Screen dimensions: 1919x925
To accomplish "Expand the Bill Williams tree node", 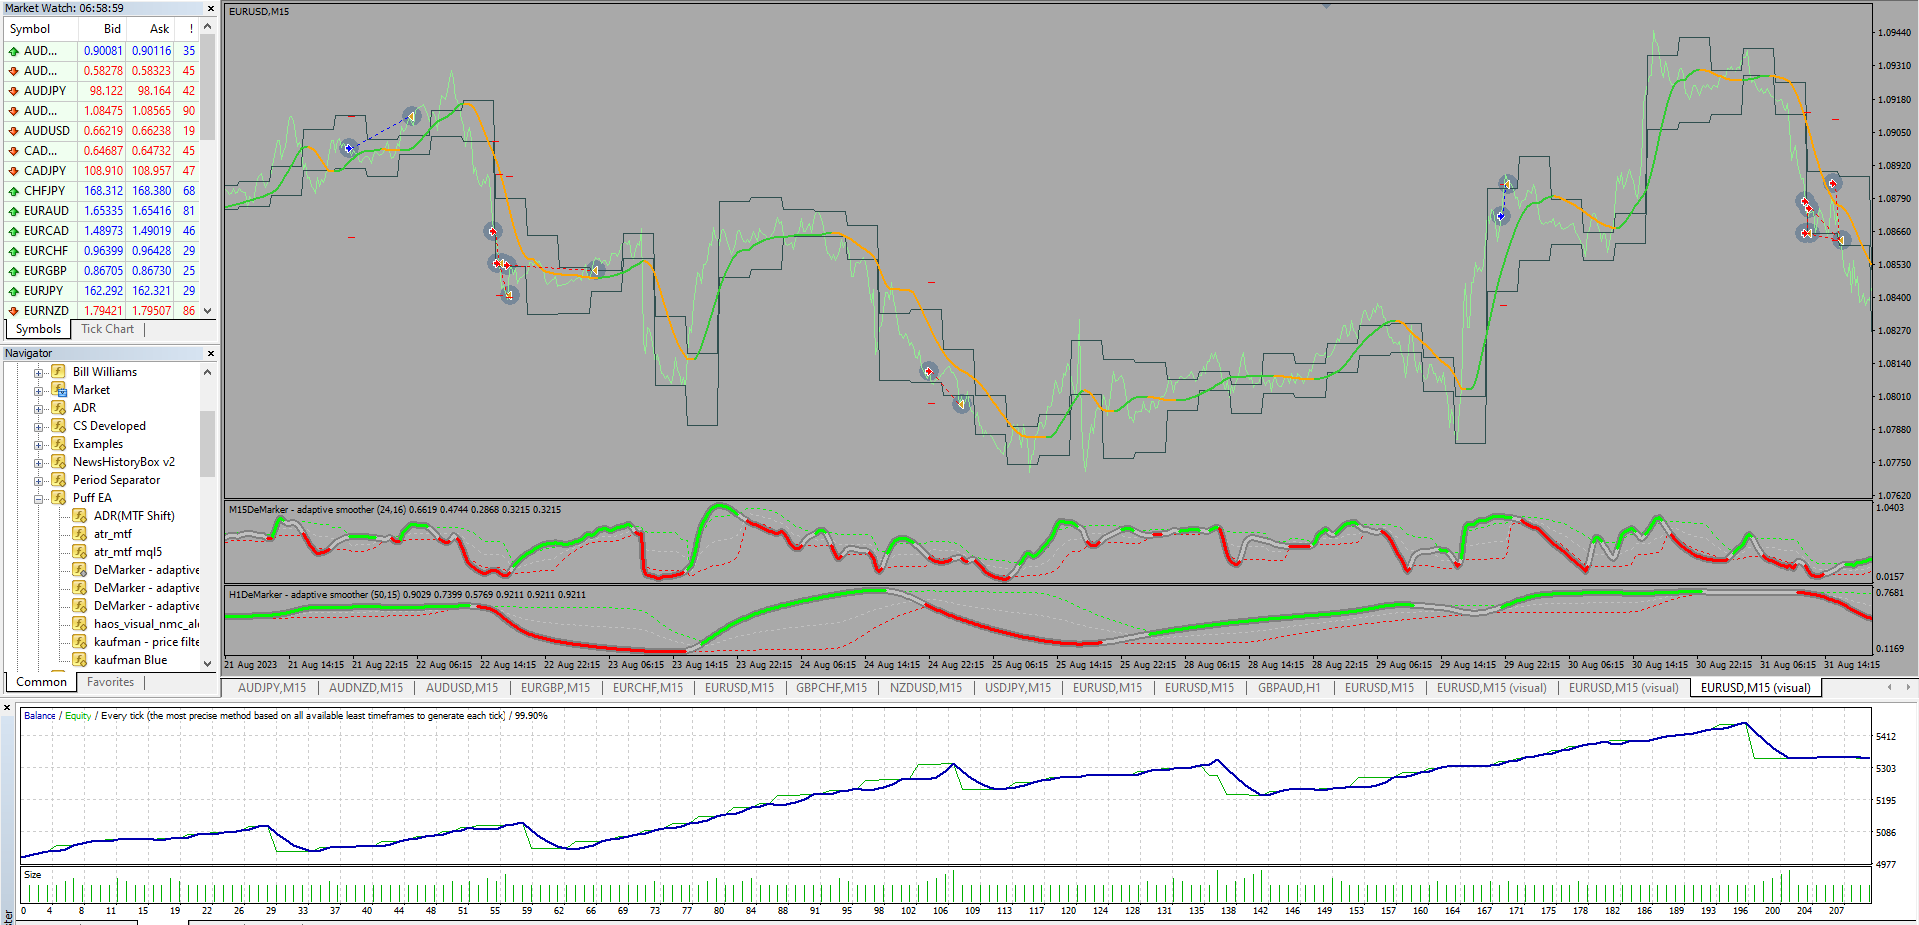I will coord(38,373).
